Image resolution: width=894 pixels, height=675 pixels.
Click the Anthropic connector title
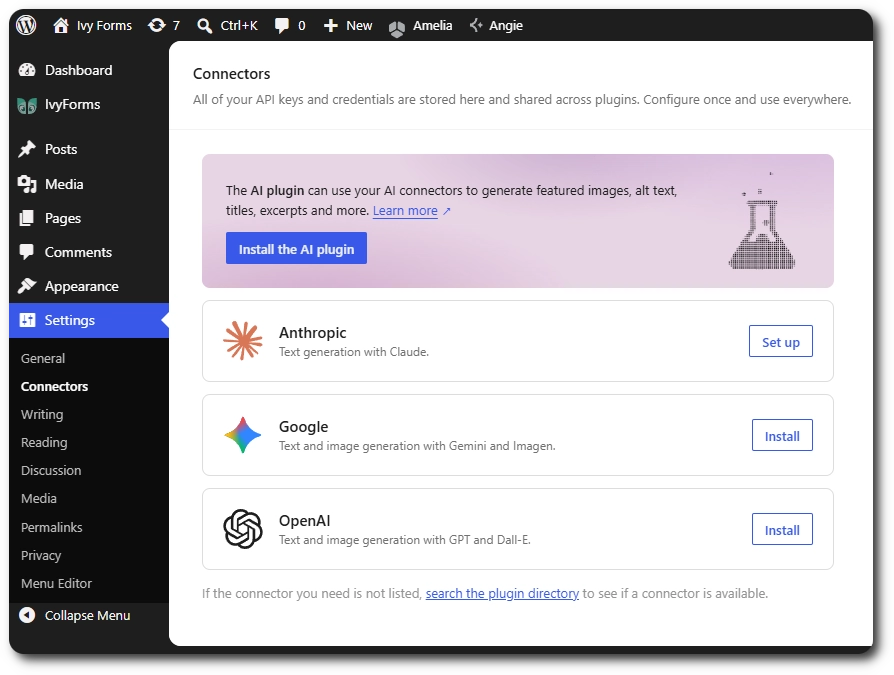(x=312, y=332)
